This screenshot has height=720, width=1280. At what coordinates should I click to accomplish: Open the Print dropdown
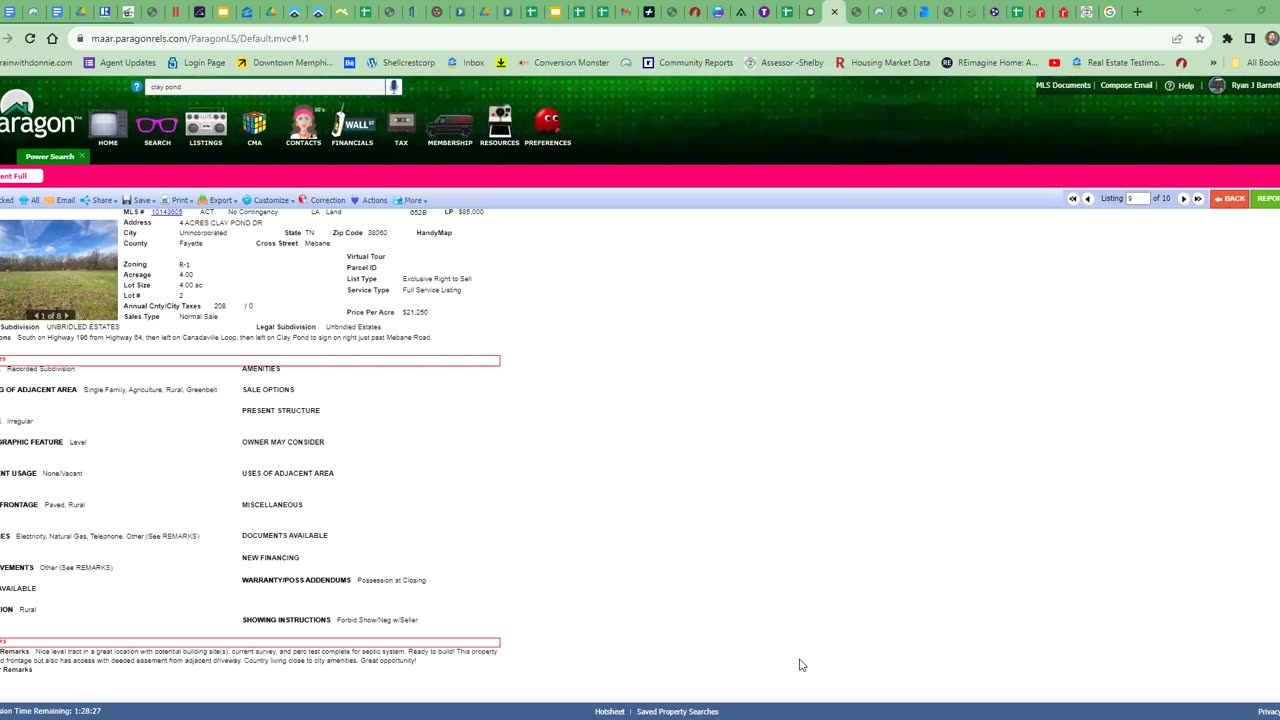[177, 200]
